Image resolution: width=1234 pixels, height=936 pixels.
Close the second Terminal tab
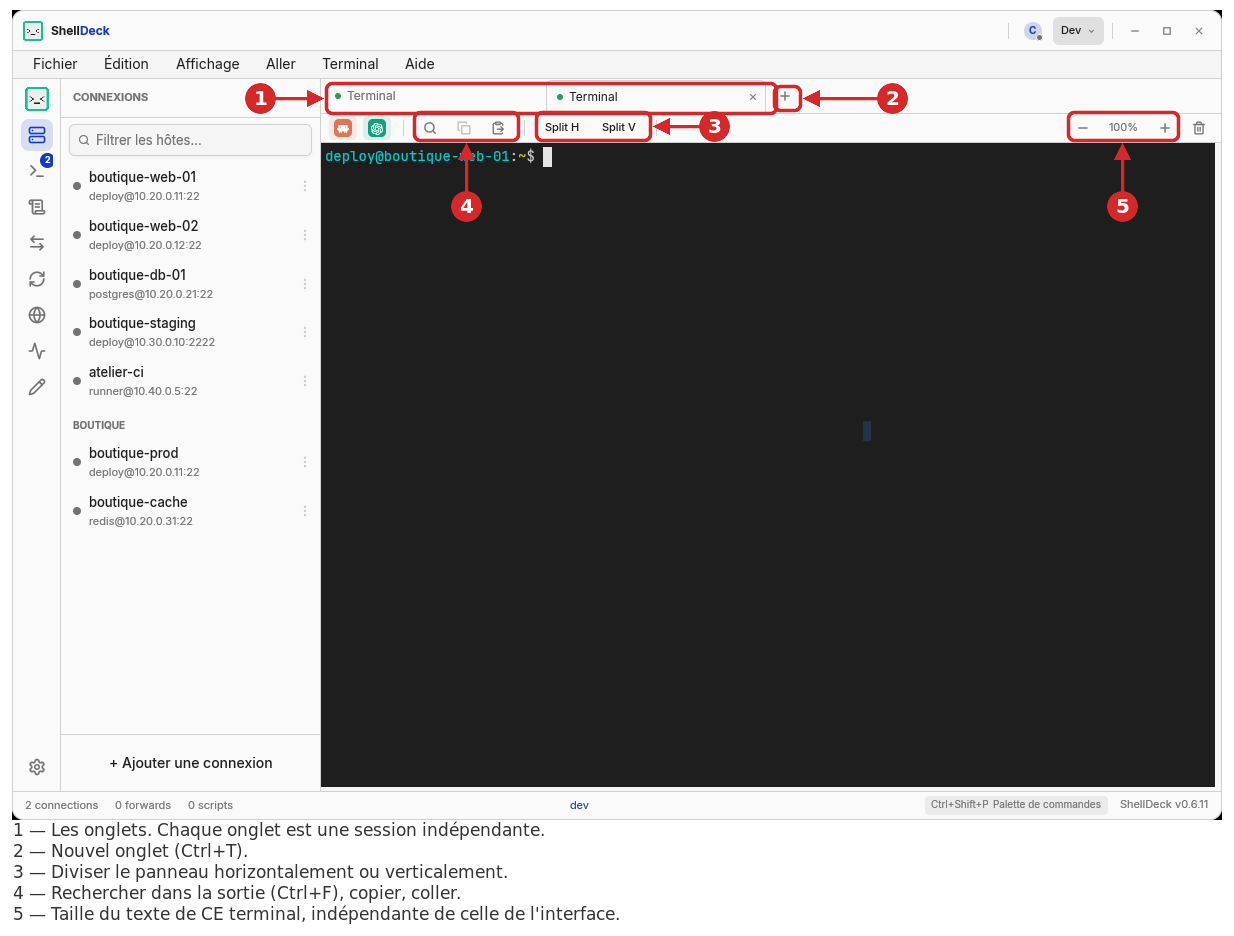coord(753,97)
